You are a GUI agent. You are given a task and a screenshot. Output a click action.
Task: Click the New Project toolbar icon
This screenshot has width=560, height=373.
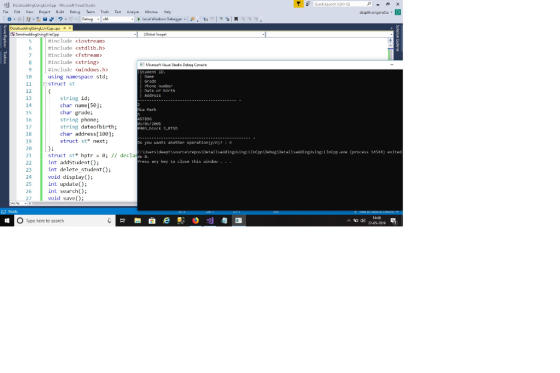click(29, 19)
